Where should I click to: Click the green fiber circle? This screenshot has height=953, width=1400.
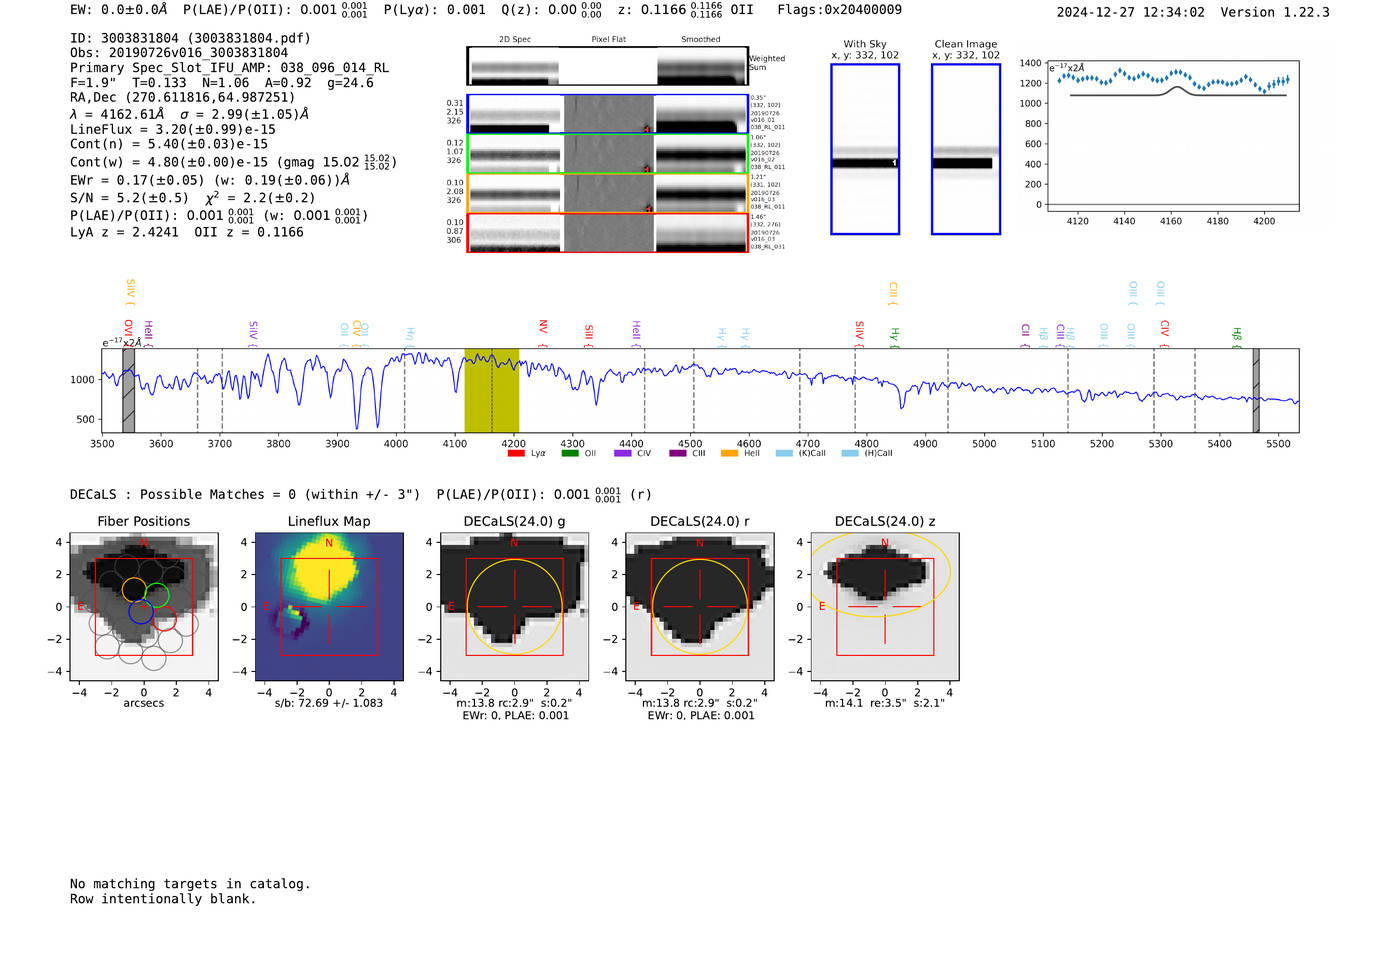tap(157, 596)
